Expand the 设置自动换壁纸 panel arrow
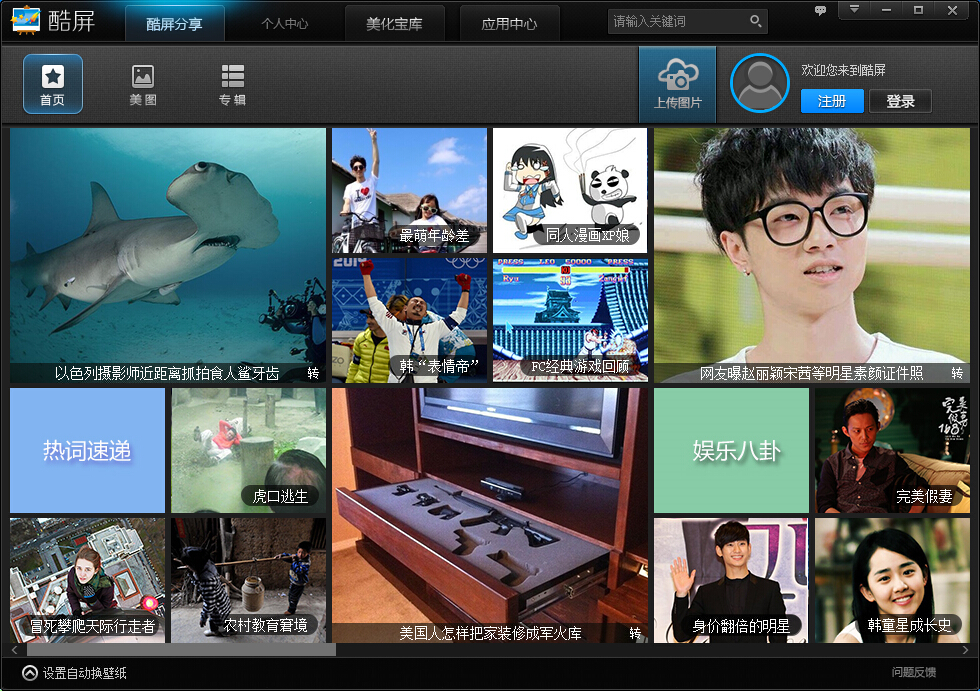The width and height of the screenshot is (980, 691). click(x=27, y=674)
